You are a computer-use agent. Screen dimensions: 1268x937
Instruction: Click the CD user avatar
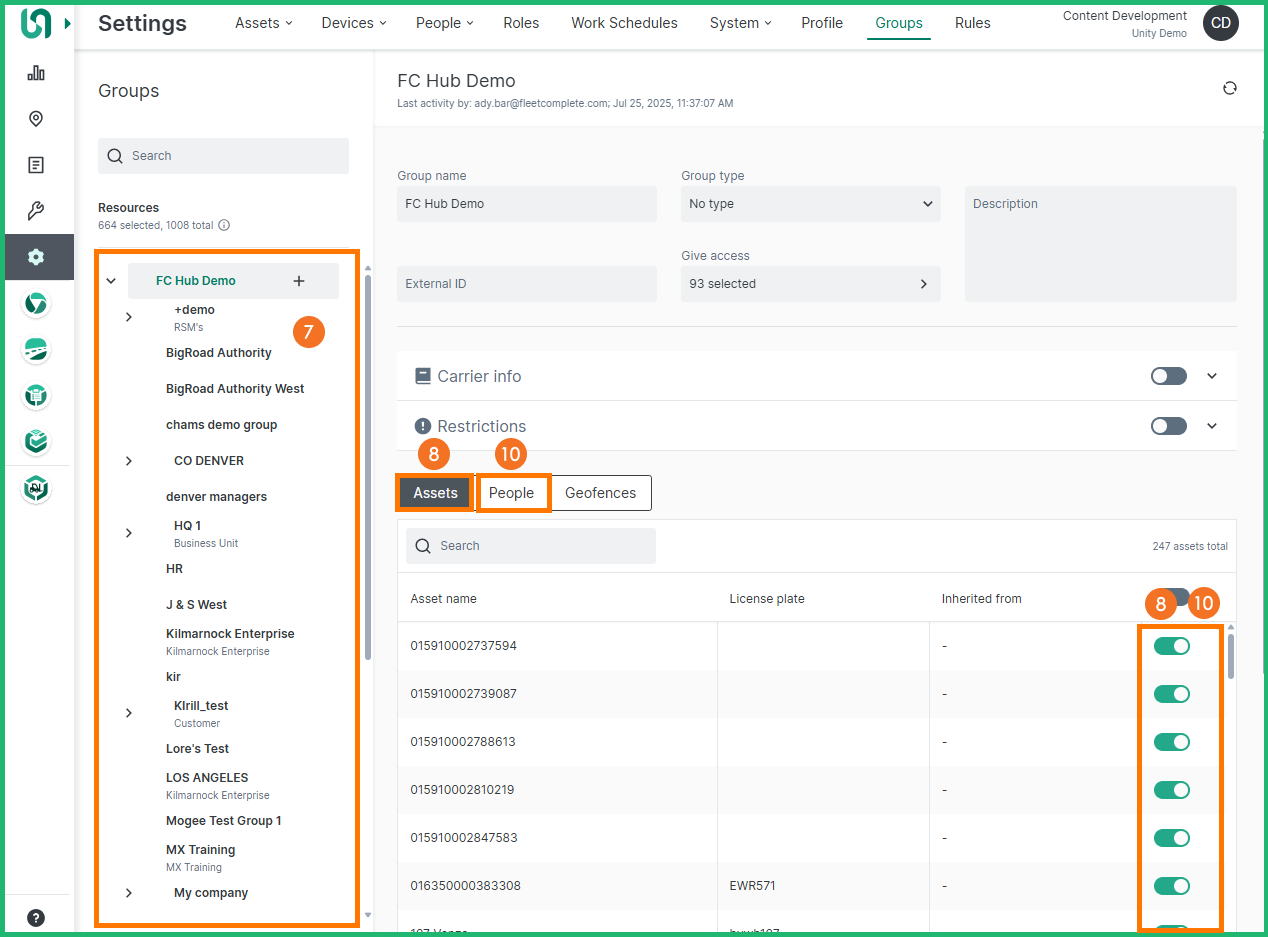click(1220, 23)
